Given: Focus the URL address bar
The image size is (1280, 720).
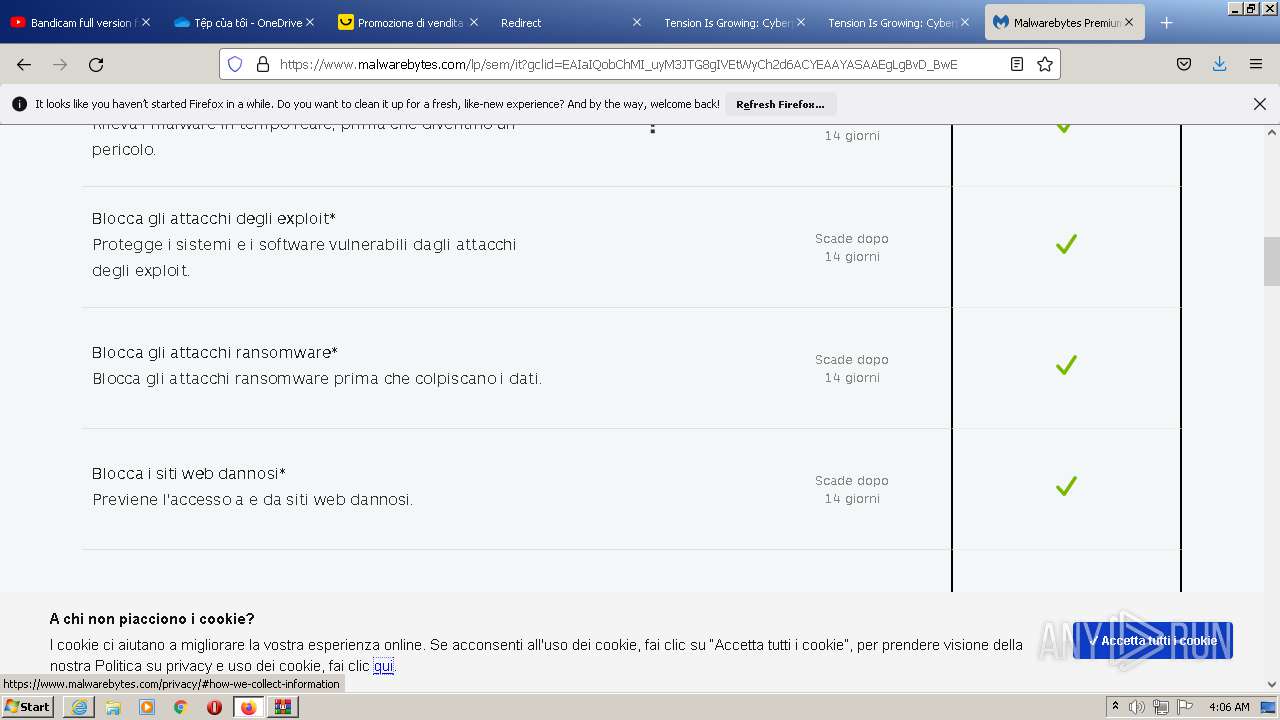Looking at the screenshot, I should [640, 64].
